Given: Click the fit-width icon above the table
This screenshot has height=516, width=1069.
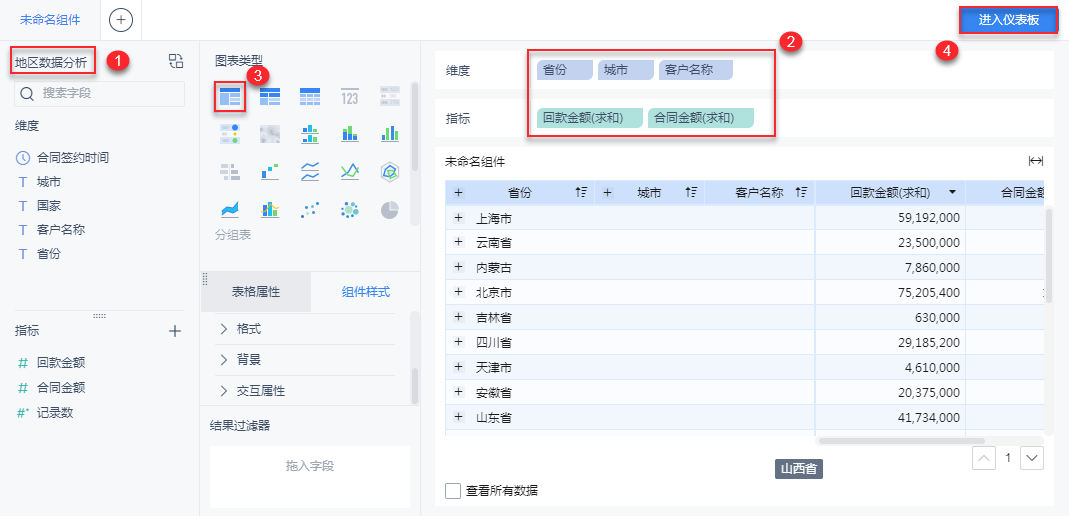Looking at the screenshot, I should click(x=1036, y=161).
